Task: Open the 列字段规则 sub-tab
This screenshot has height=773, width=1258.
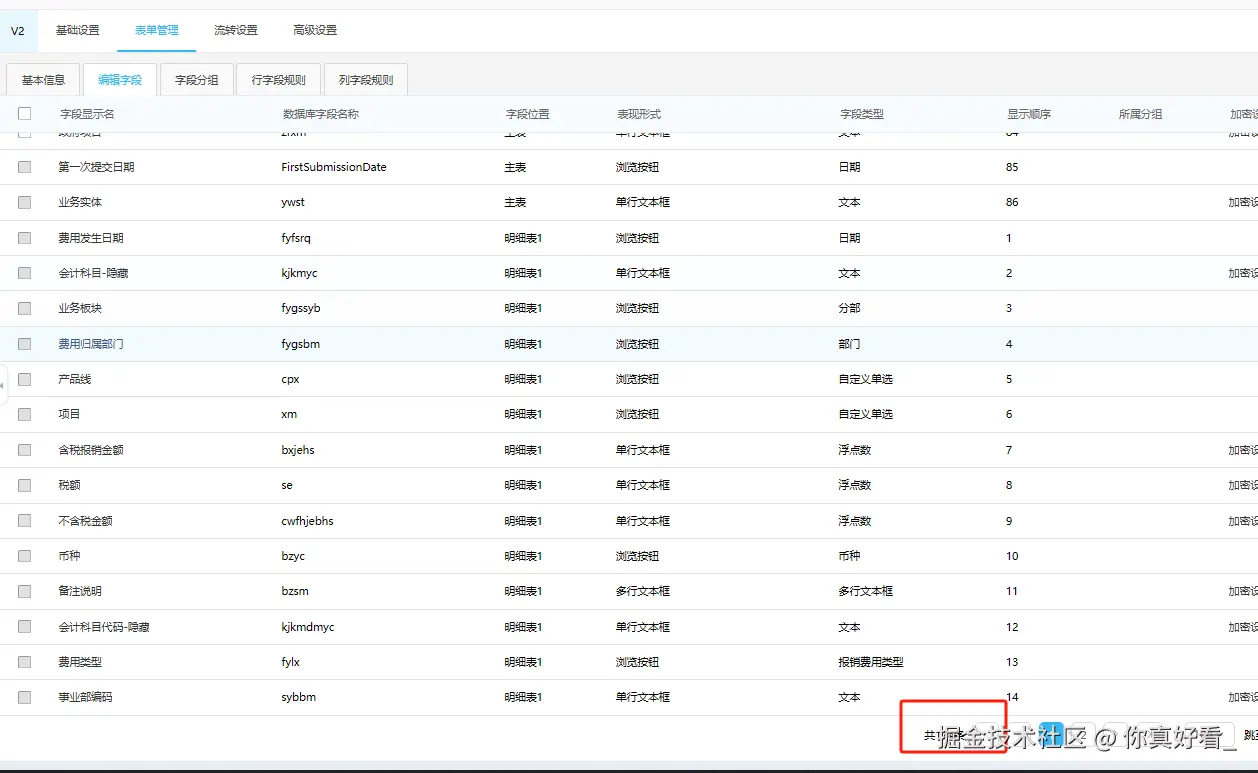Action: [366, 80]
